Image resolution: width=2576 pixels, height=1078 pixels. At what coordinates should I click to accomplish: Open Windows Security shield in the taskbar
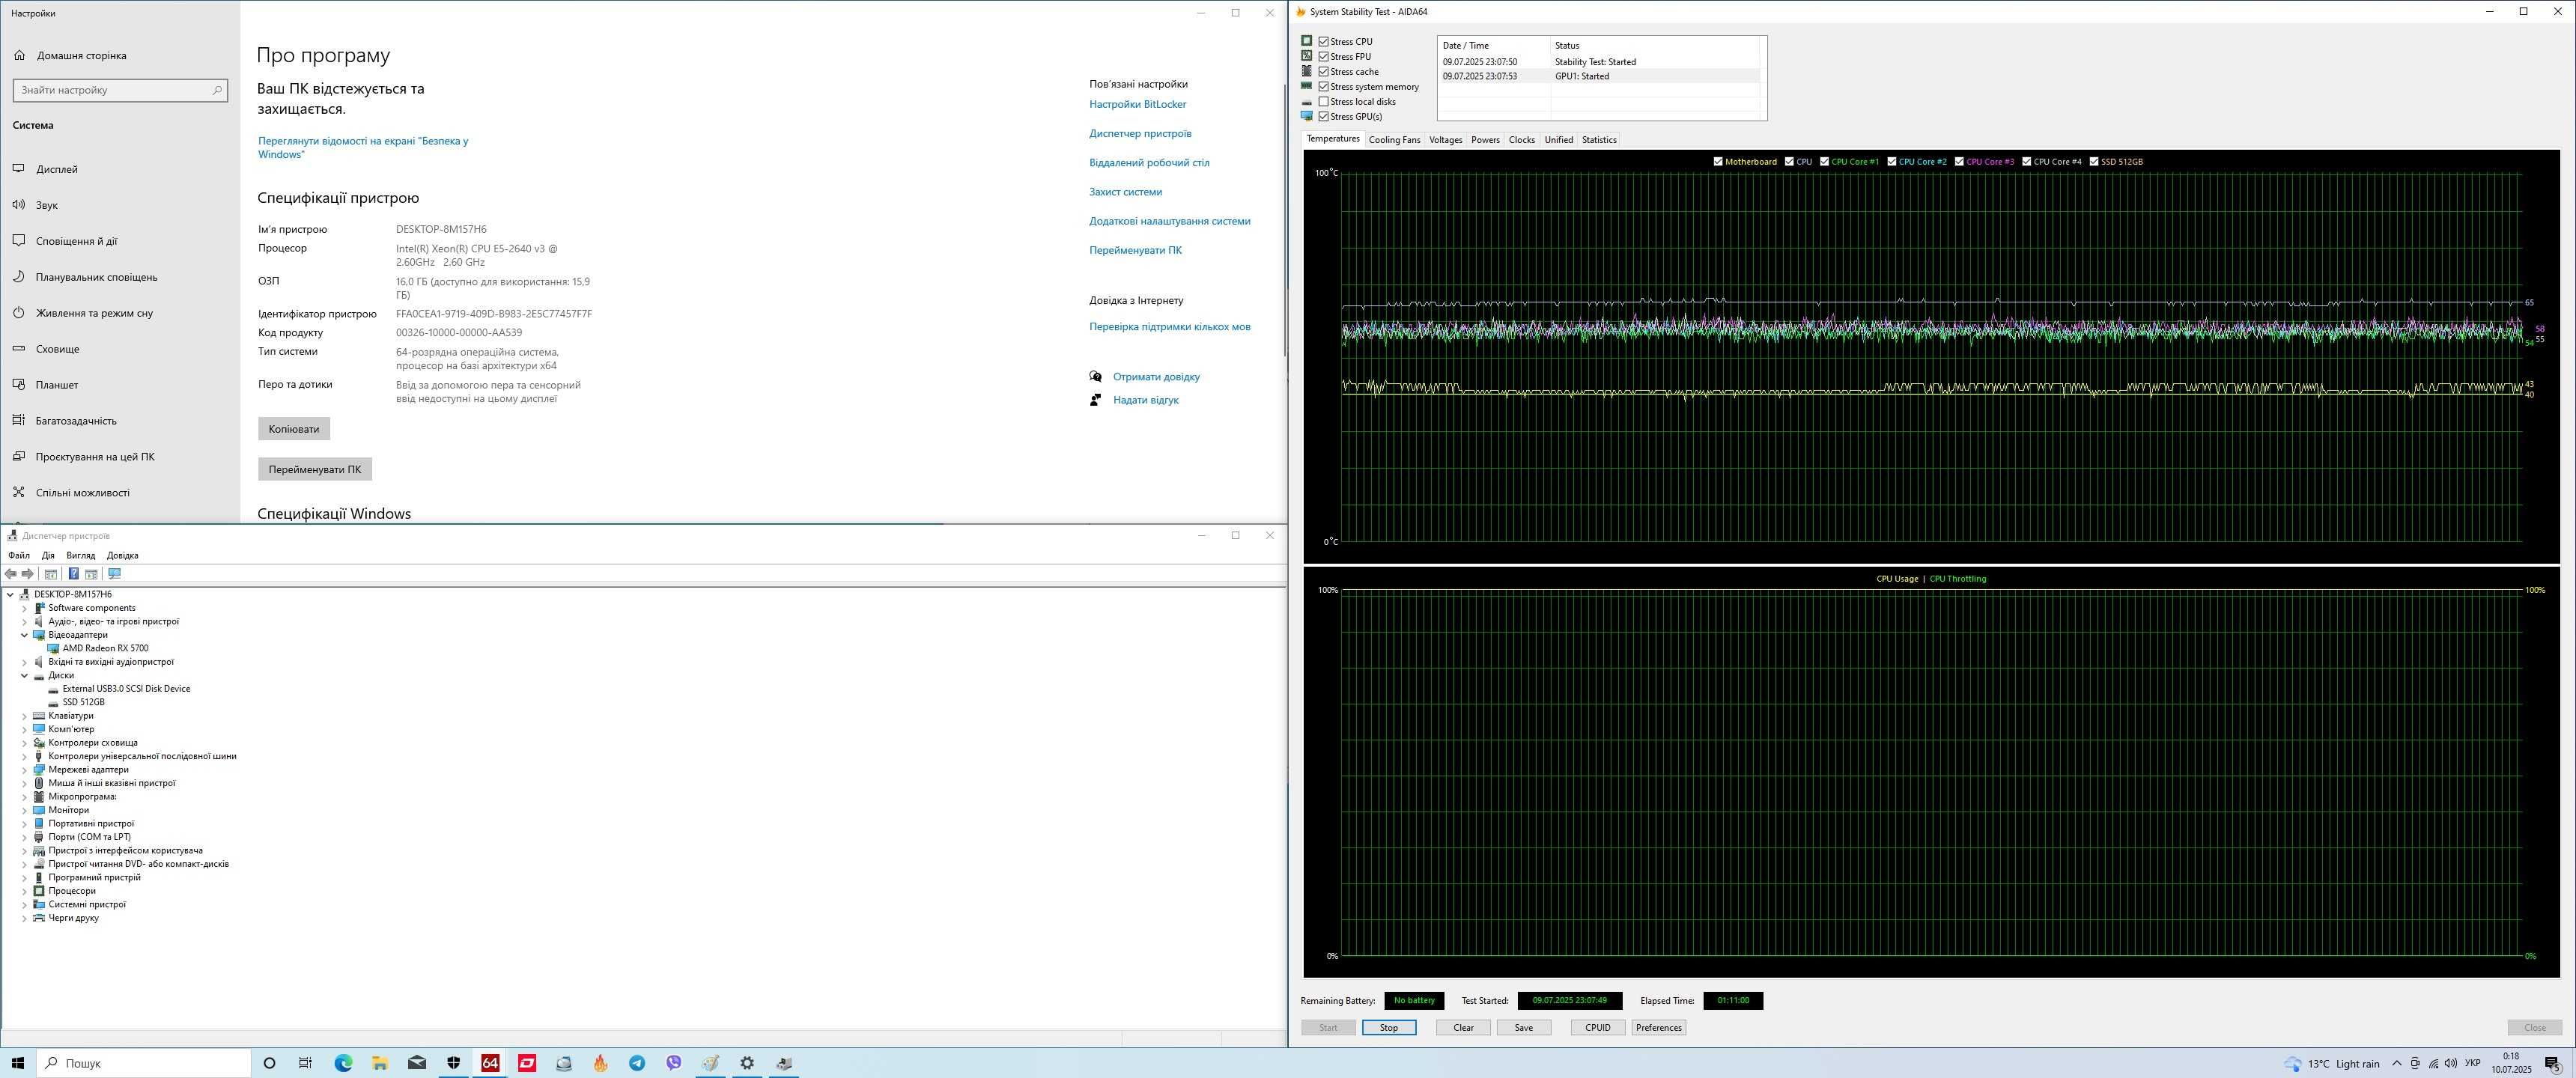tap(453, 1063)
